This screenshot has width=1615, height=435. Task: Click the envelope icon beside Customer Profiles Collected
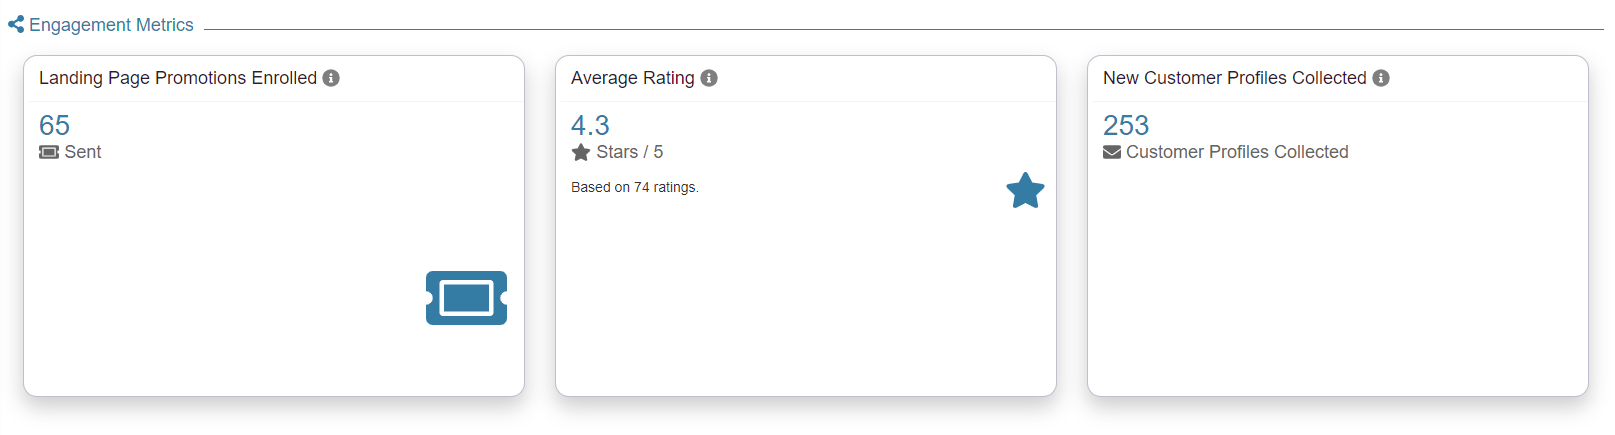pyautogui.click(x=1112, y=152)
